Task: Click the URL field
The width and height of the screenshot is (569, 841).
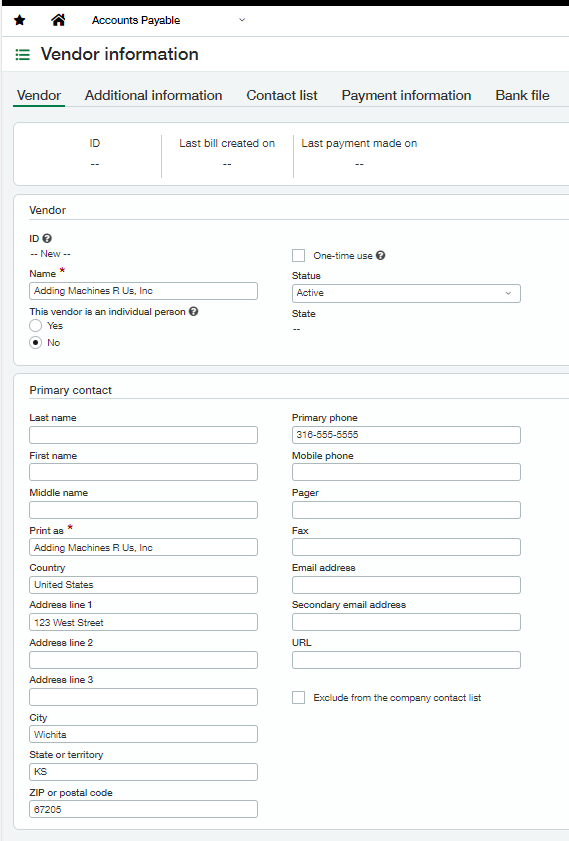Action: pyautogui.click(x=406, y=660)
